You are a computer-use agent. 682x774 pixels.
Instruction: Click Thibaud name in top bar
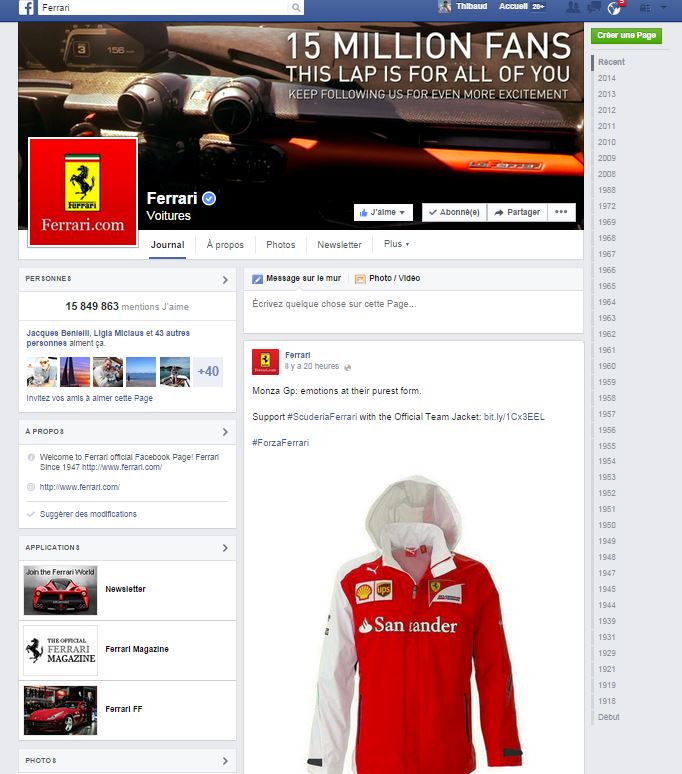point(471,6)
